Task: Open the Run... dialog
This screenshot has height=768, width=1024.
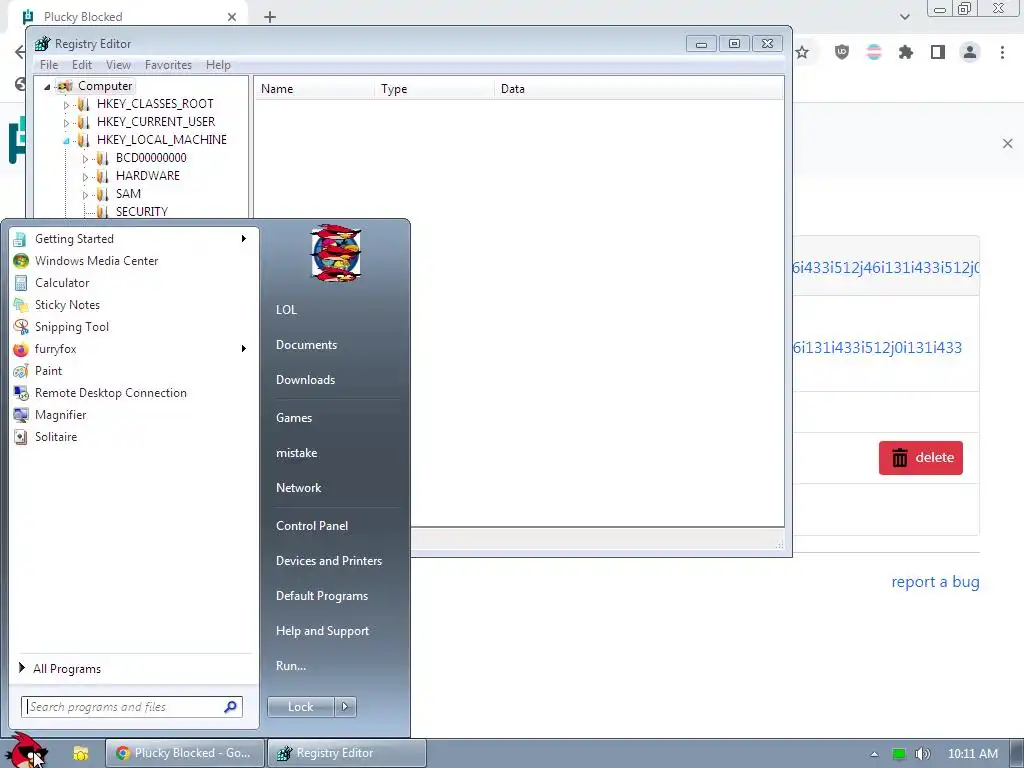Action: [x=291, y=666]
